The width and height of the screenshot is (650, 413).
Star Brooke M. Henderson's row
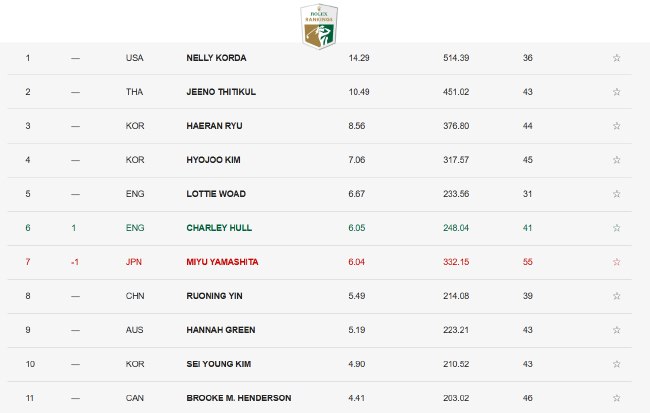click(x=616, y=398)
